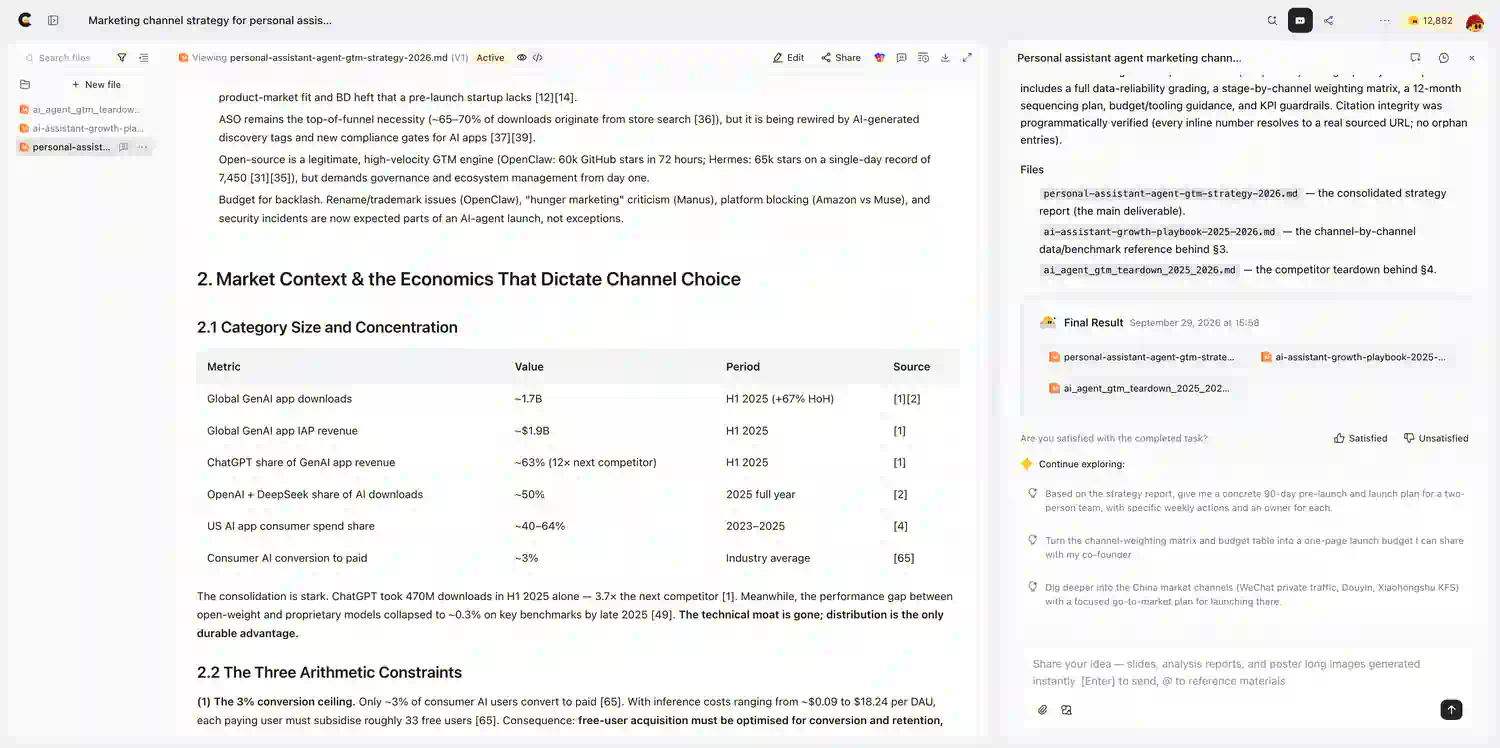Click the New file button
Viewport: 1500px width, 748px height.
96,85
